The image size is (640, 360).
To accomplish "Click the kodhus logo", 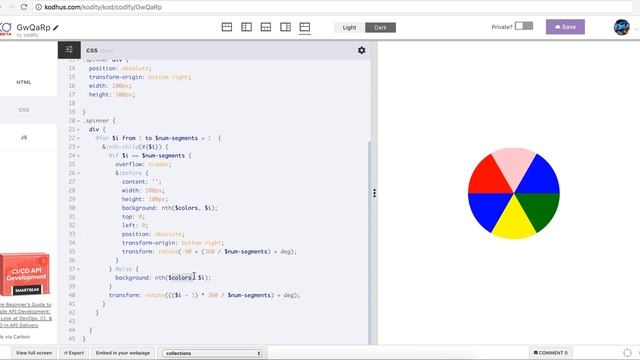I will tap(6, 29).
